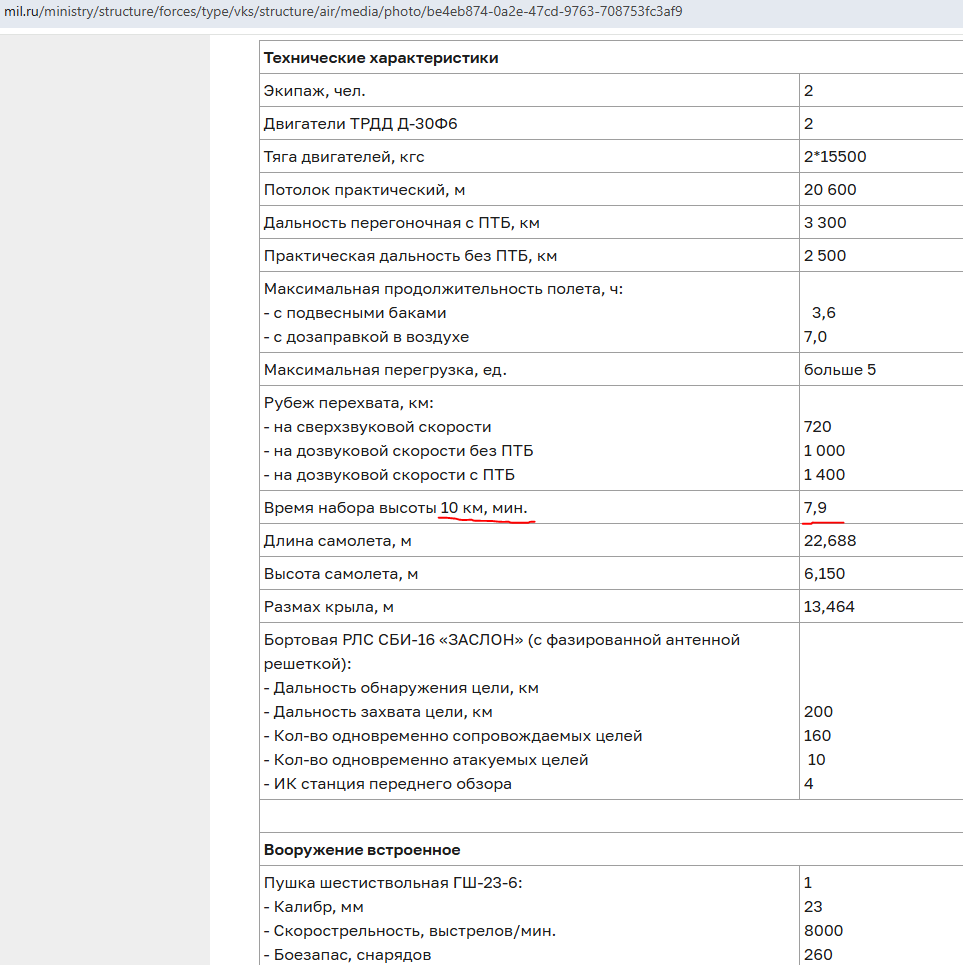This screenshot has height=965, width=963.
Task: Click the value '3,6'
Action: pos(824,313)
